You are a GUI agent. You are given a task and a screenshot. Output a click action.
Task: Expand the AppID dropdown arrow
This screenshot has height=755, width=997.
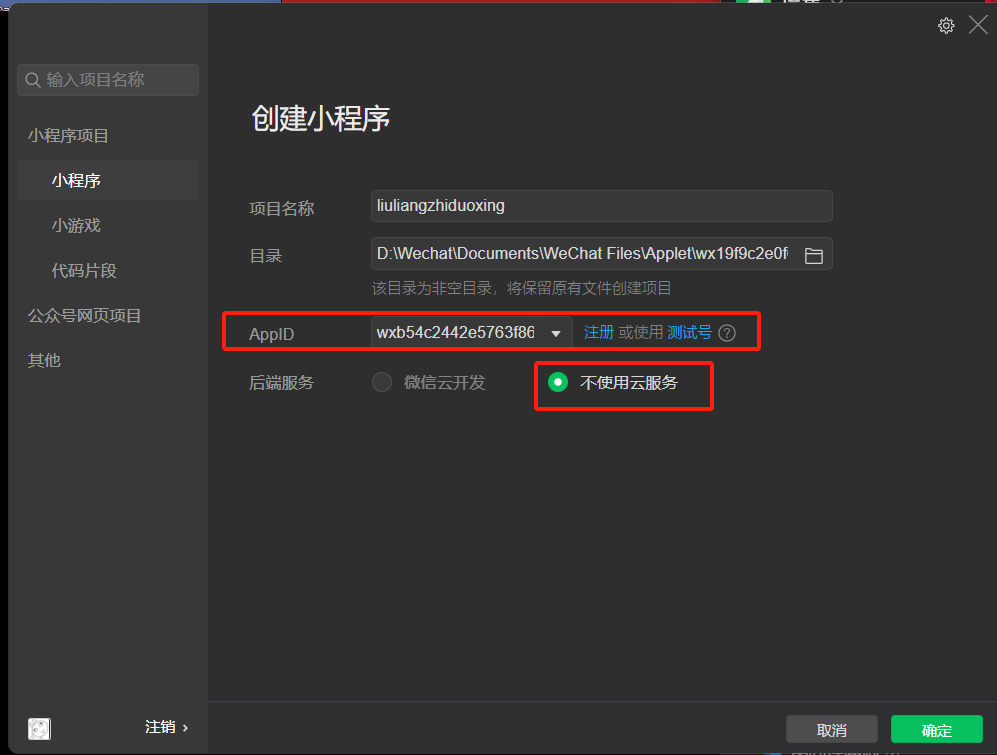pyautogui.click(x=556, y=334)
